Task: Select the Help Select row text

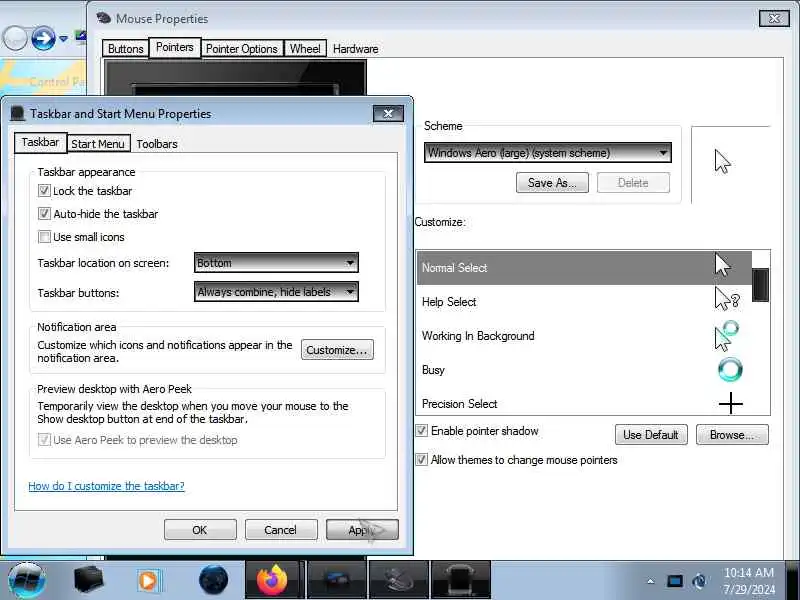Action: click(449, 302)
